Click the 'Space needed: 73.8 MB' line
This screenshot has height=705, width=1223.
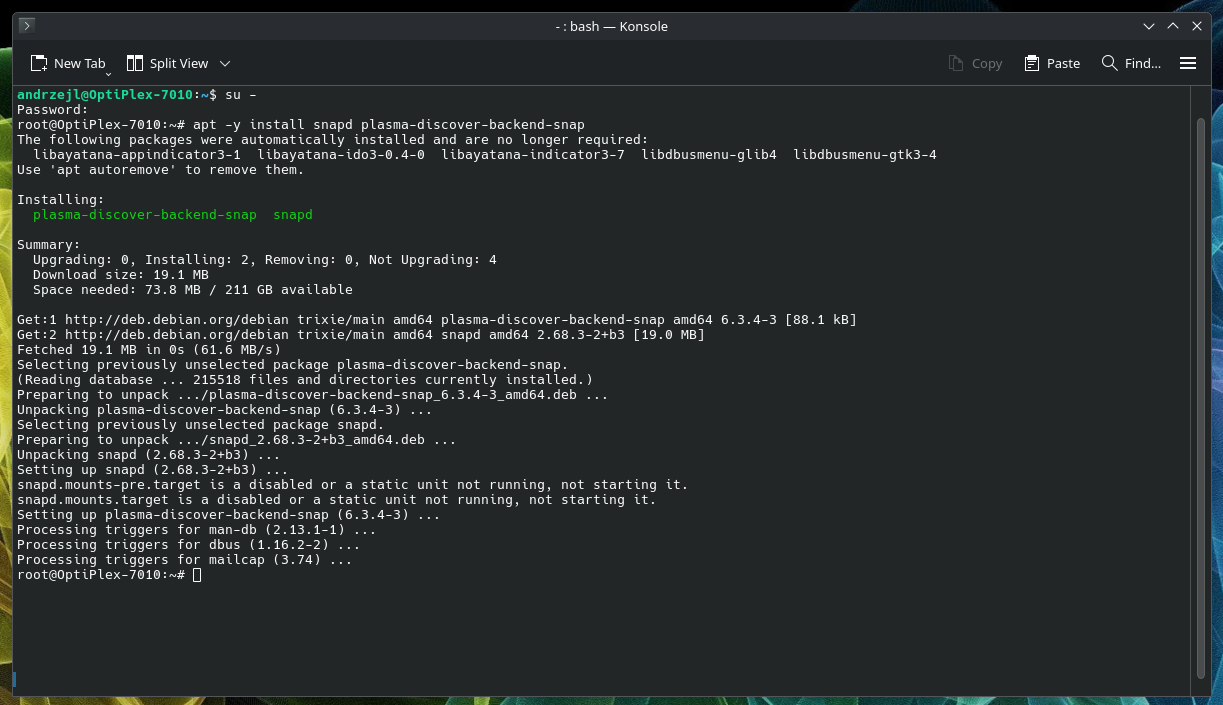point(193,289)
